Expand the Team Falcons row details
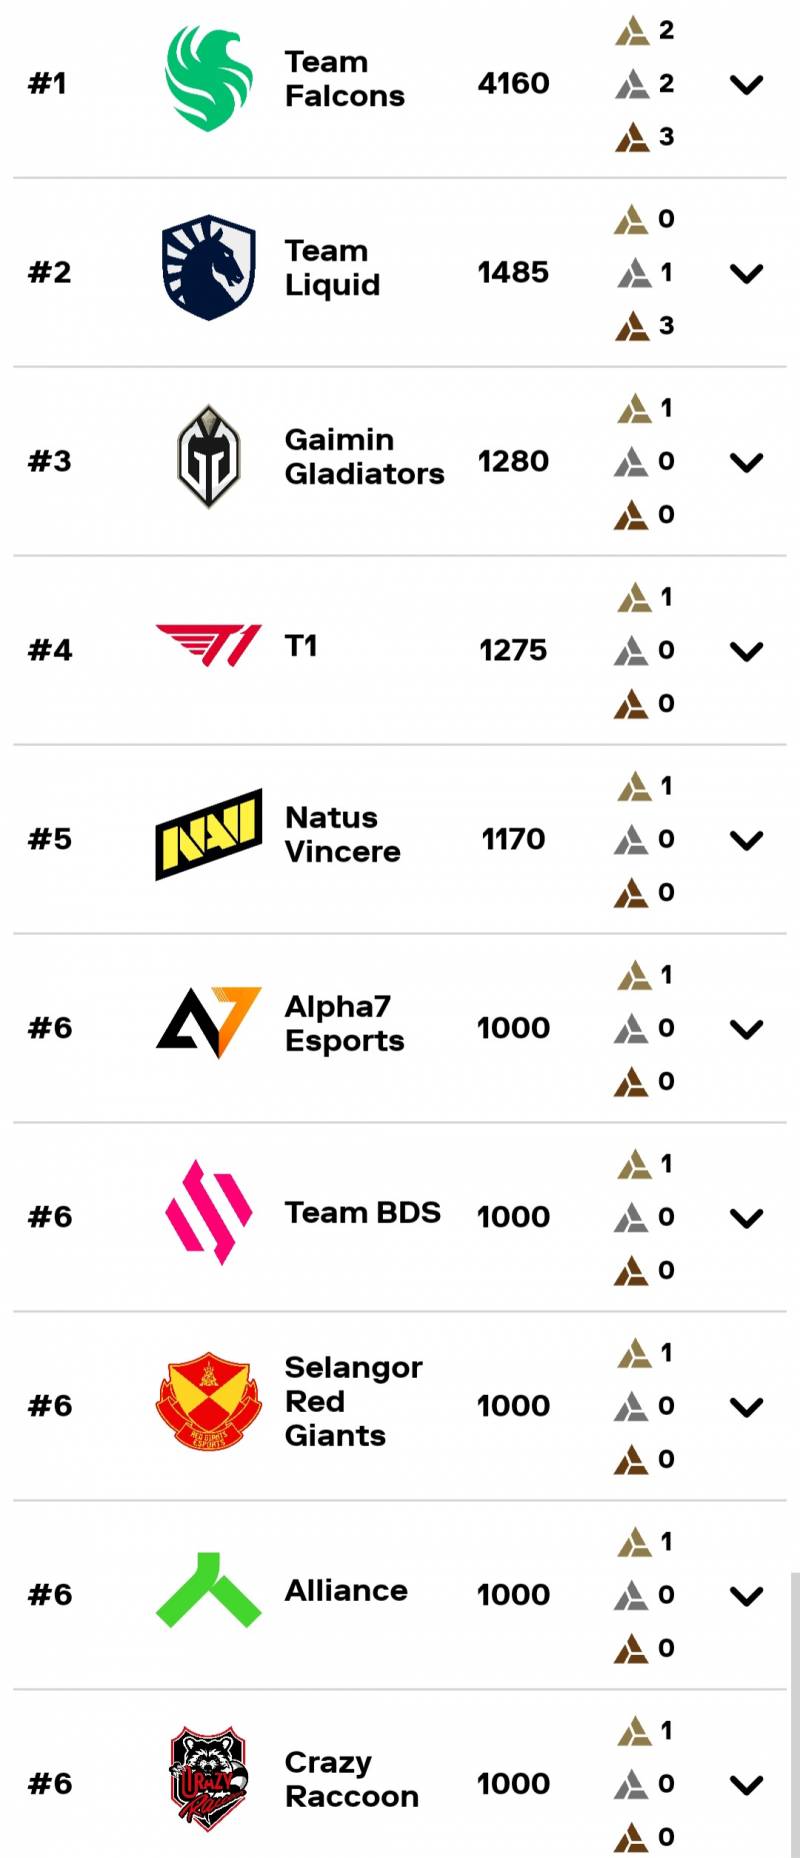The image size is (800, 1858). click(746, 85)
